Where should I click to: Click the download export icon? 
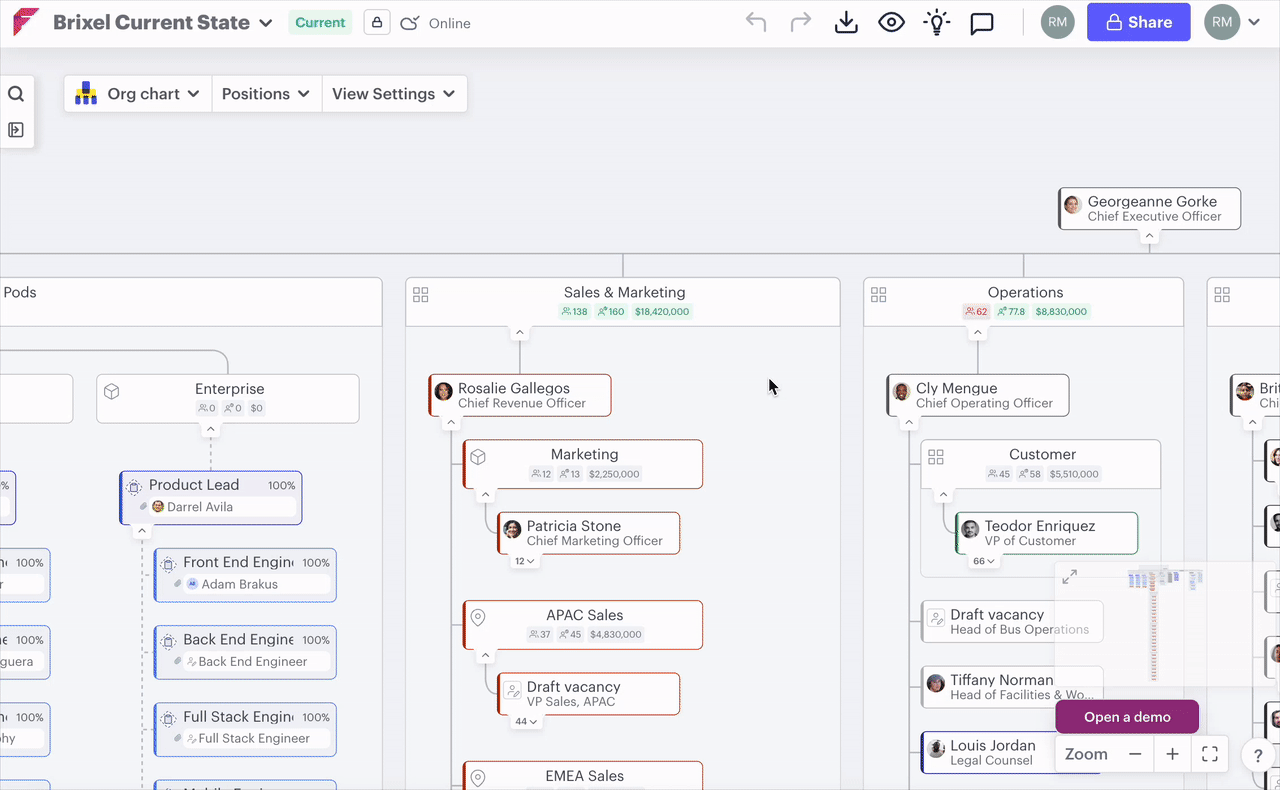pyautogui.click(x=846, y=22)
